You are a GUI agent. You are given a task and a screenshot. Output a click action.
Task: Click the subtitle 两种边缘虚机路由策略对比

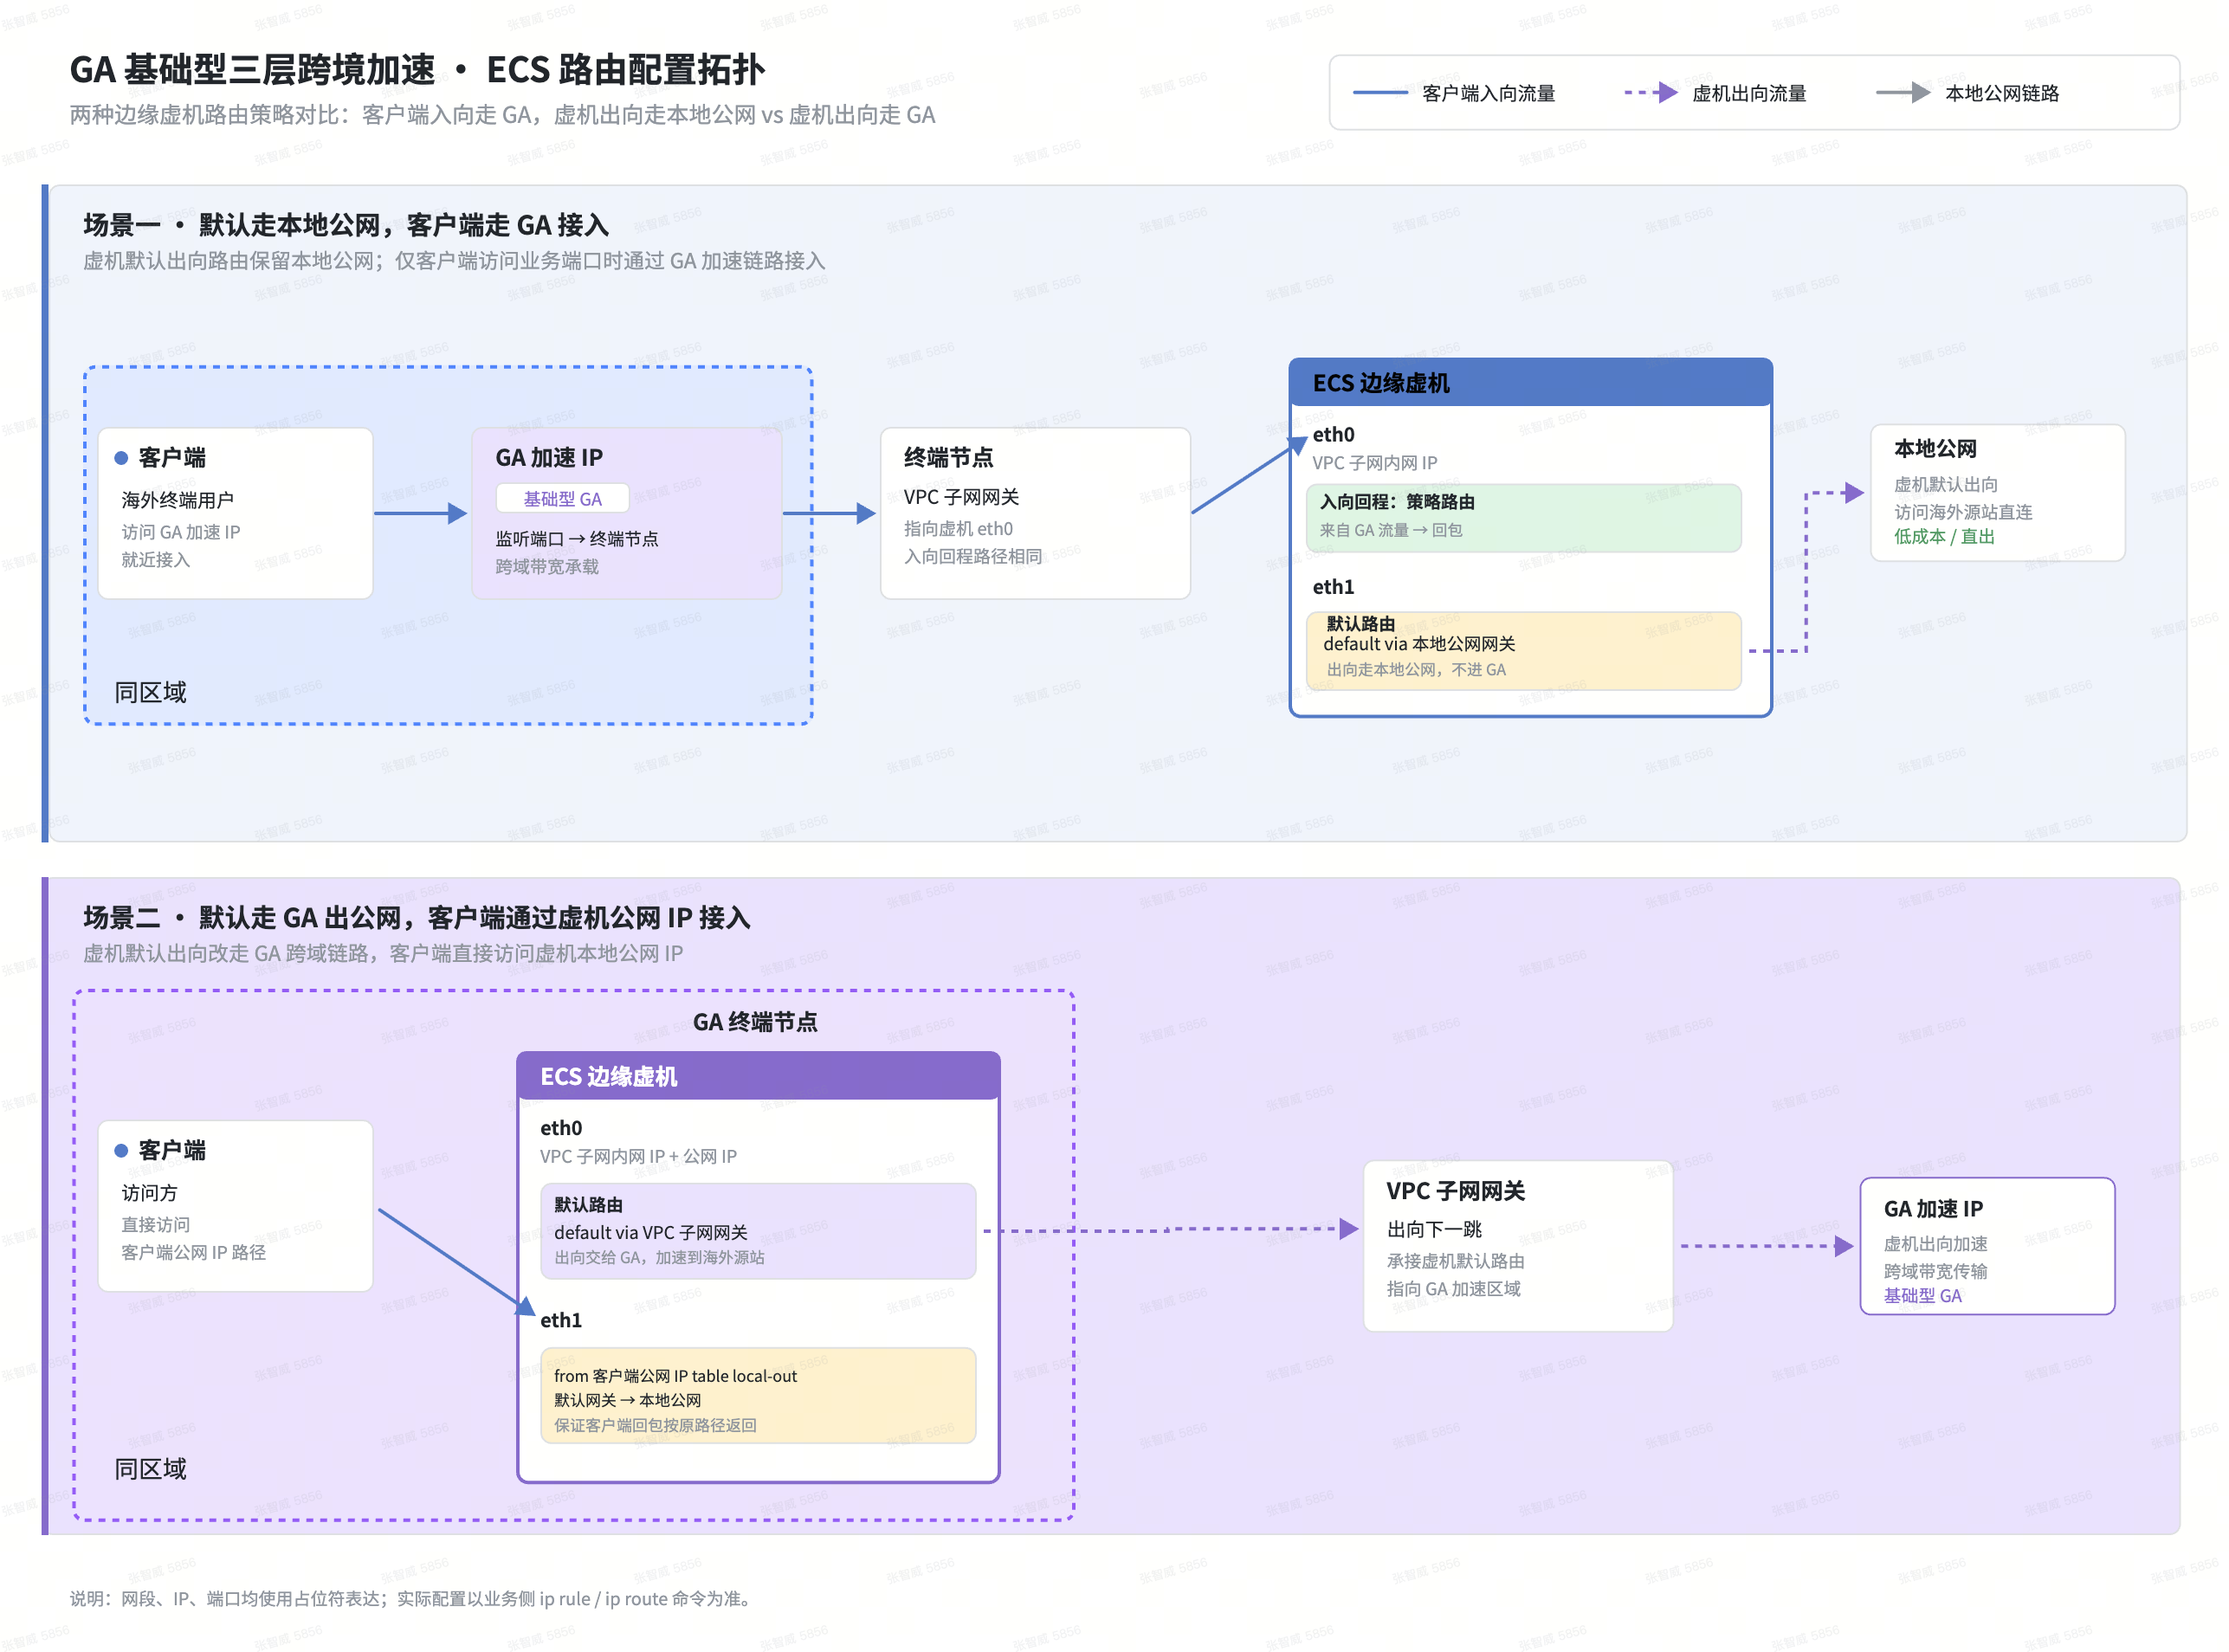coord(502,115)
